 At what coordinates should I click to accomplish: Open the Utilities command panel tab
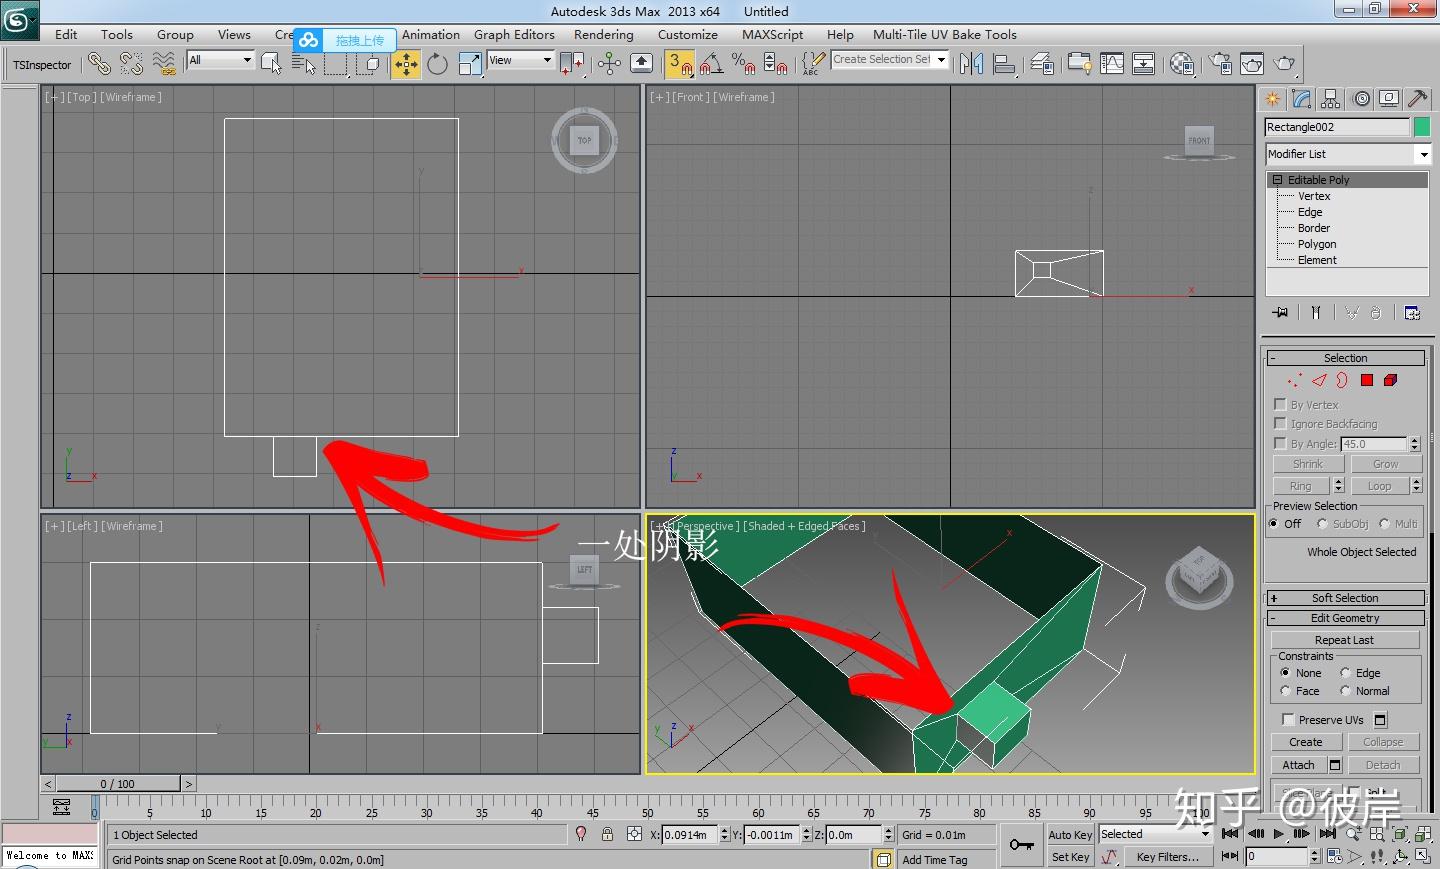[1417, 99]
